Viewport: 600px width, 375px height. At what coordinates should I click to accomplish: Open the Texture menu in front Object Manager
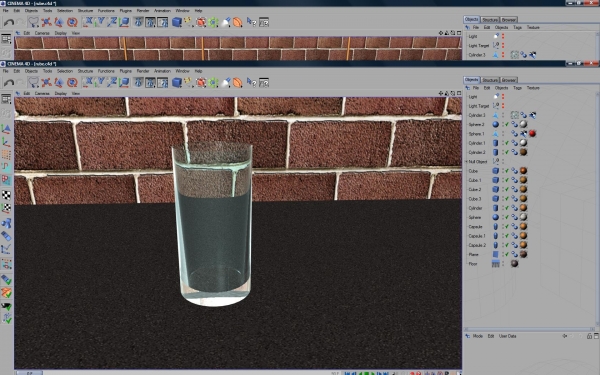pyautogui.click(x=533, y=88)
